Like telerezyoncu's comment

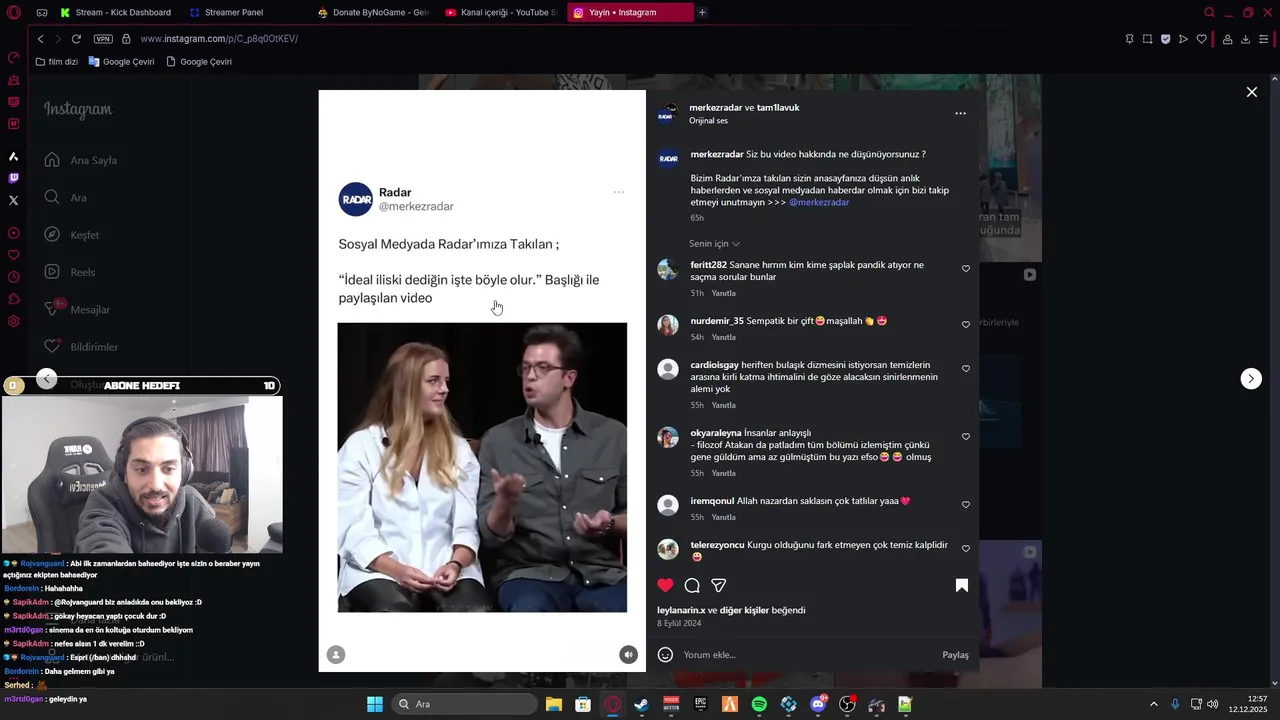(966, 549)
